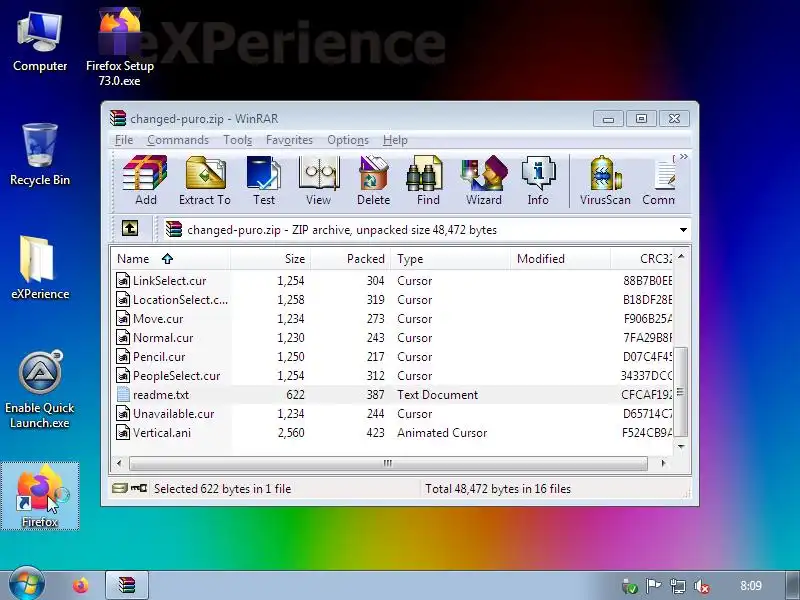Click the cut-off Comment toolbar icon
This screenshot has width=800, height=600.
pos(659,181)
